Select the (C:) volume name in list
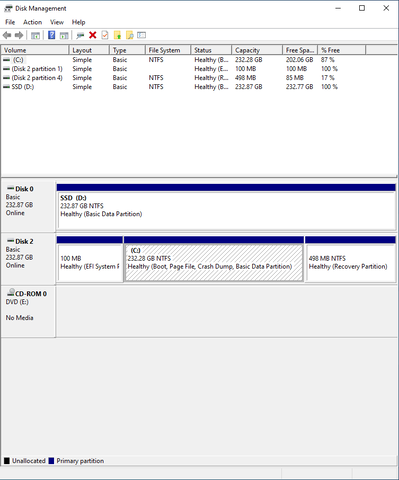Viewport: 399px width, 480px height. (x=18, y=60)
